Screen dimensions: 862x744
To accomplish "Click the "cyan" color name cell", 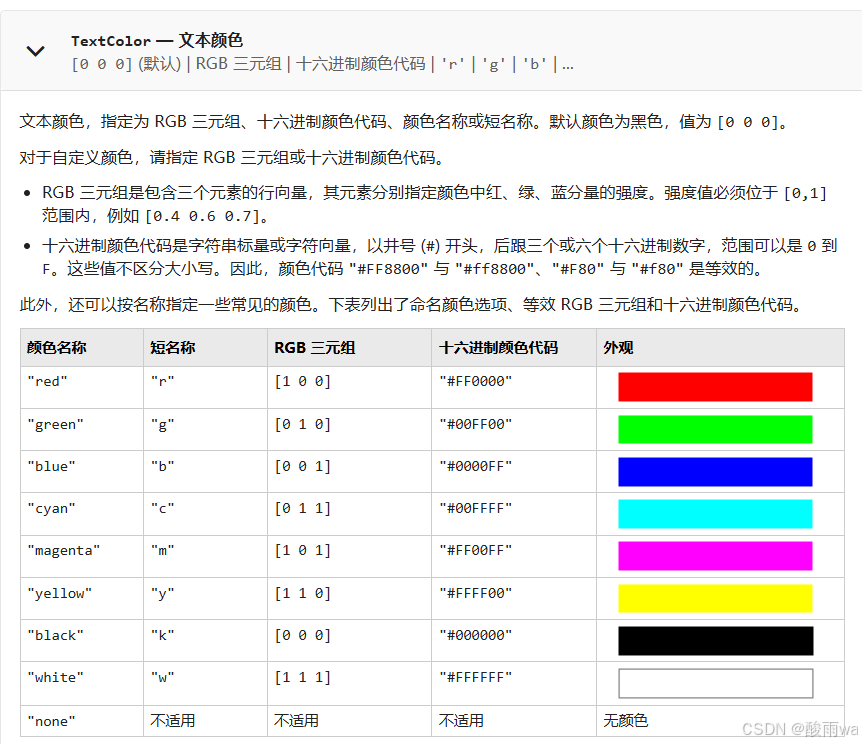I will point(82,514).
